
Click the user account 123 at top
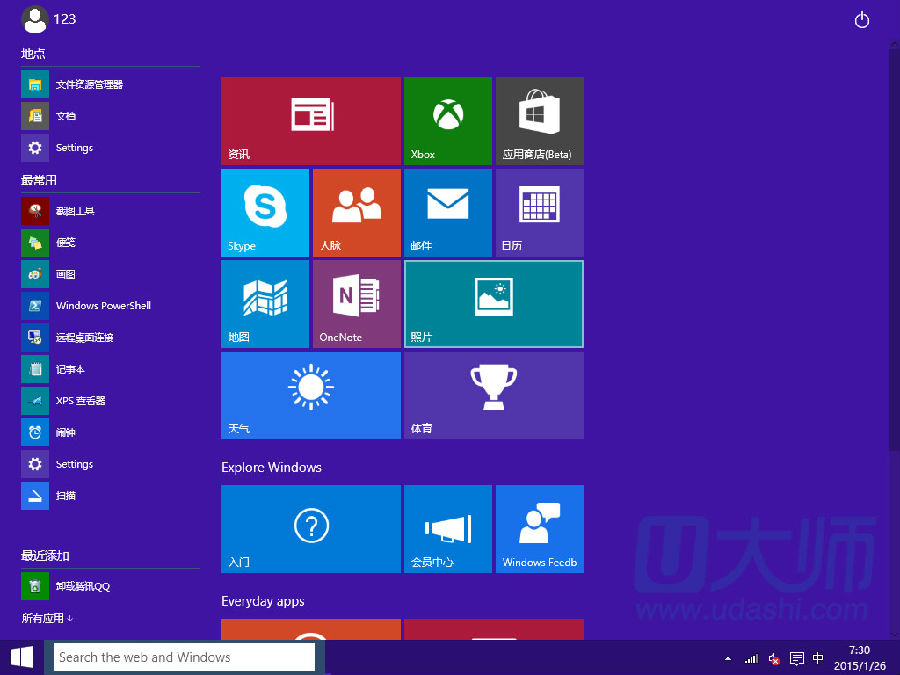48,19
